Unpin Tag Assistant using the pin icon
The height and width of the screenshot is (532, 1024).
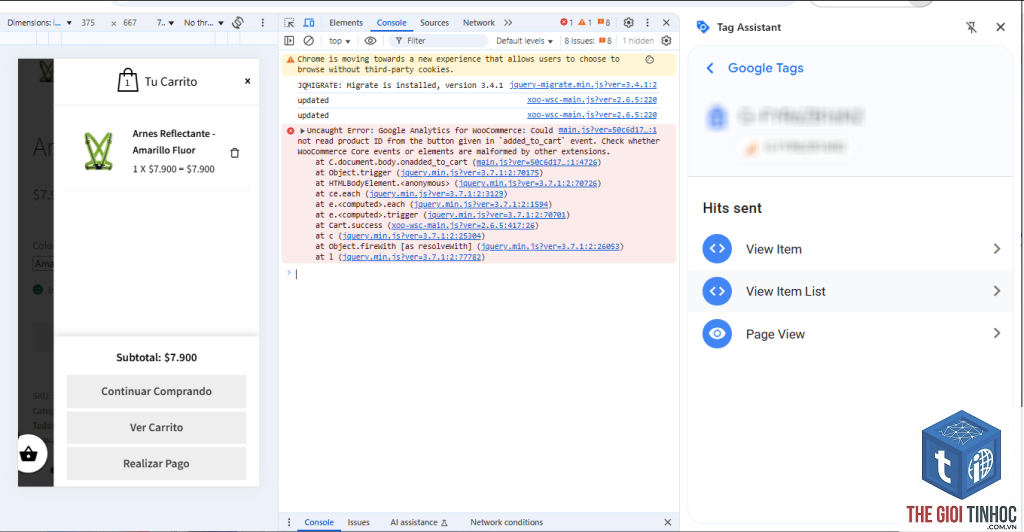(971, 27)
